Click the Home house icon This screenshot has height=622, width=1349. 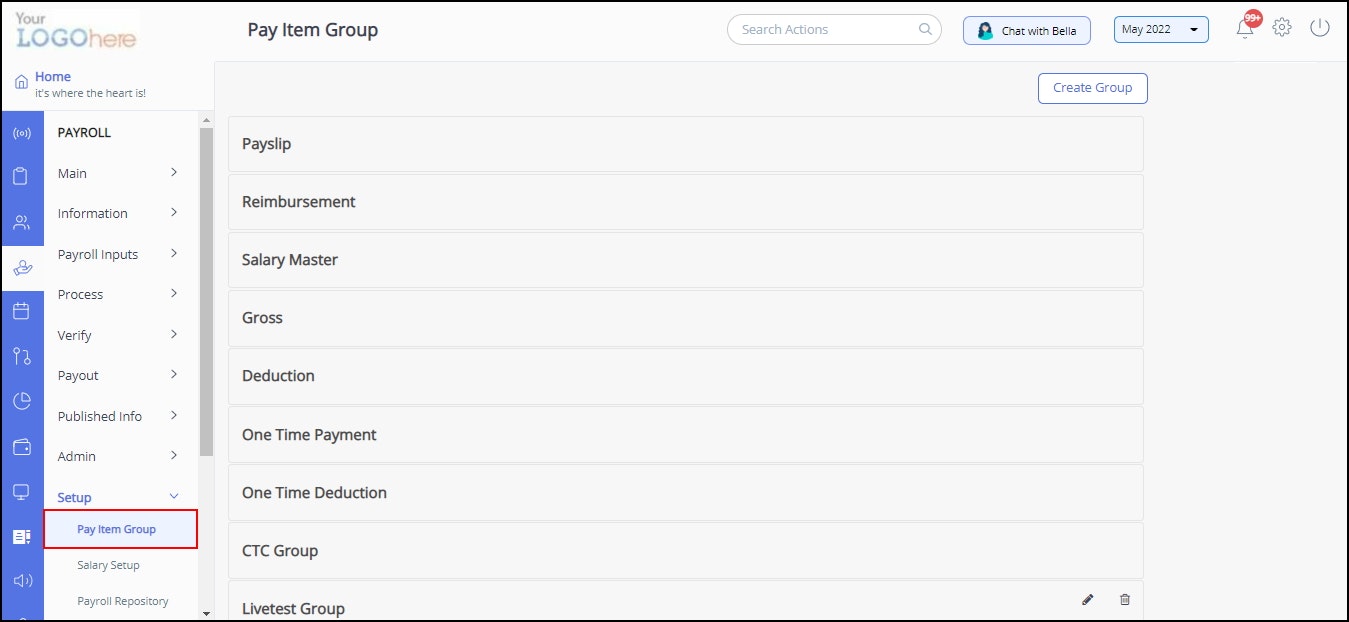tap(21, 84)
